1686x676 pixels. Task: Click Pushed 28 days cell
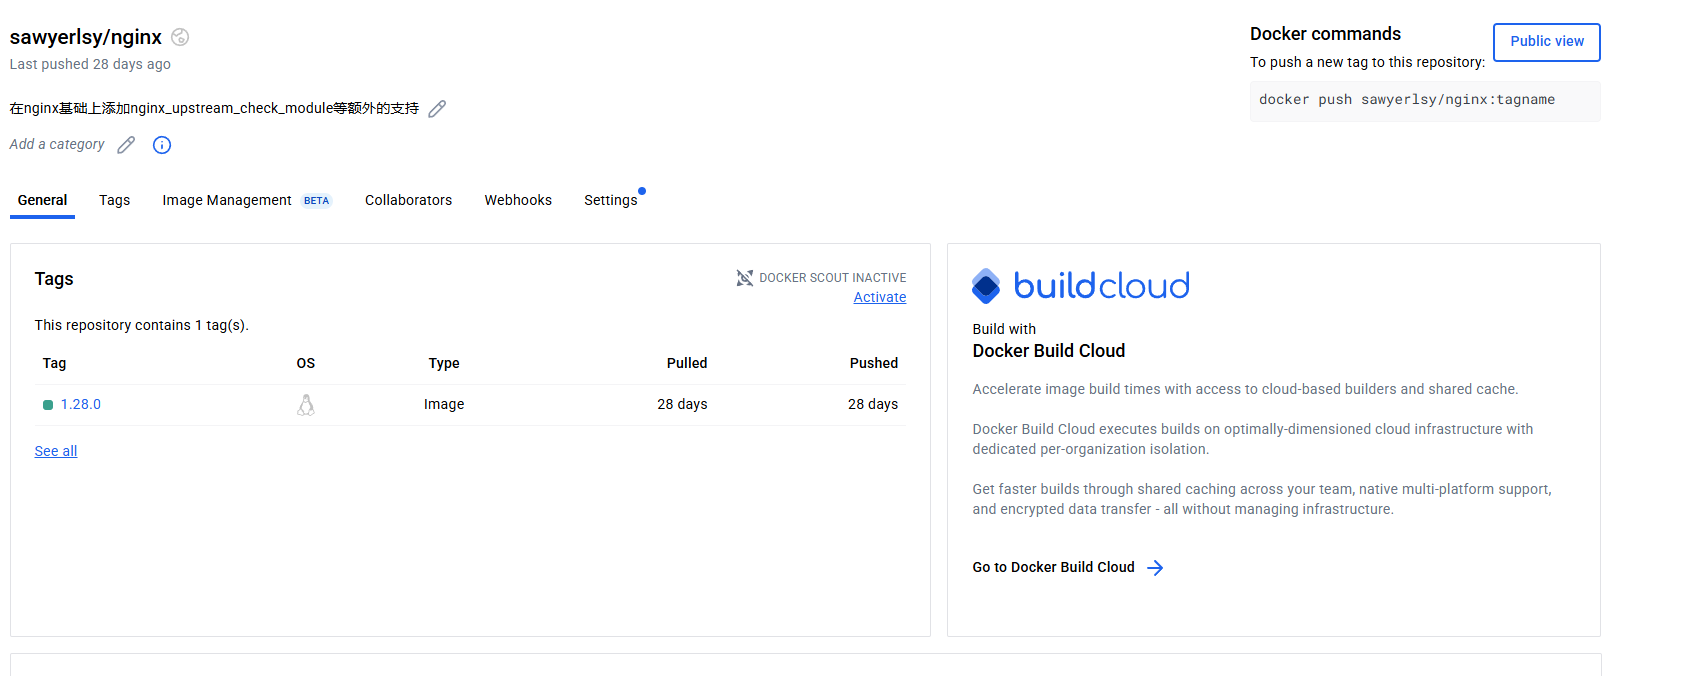(873, 404)
